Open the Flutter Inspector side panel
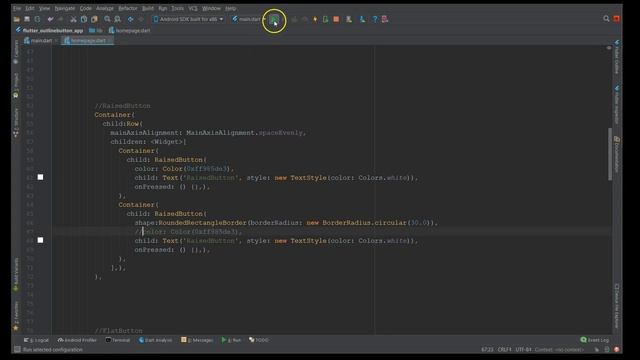Viewport: 640px width, 360px height. [x=617, y=104]
